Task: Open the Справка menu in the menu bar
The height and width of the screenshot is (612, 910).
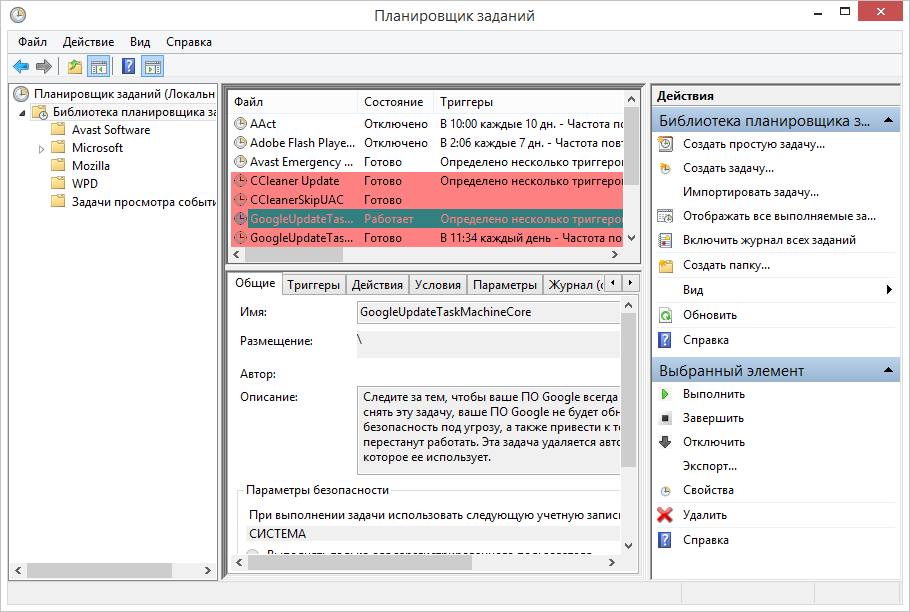Action: click(x=189, y=42)
